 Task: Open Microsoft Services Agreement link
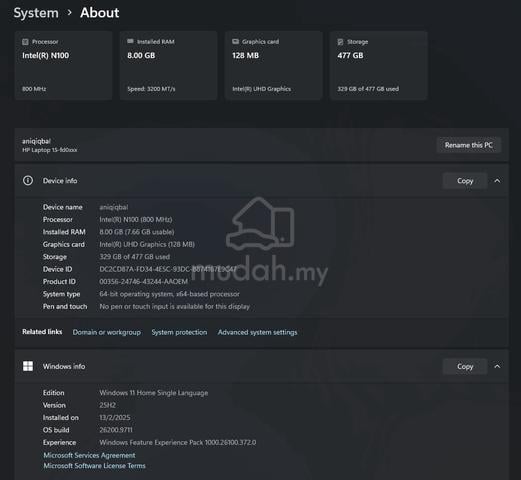89,455
